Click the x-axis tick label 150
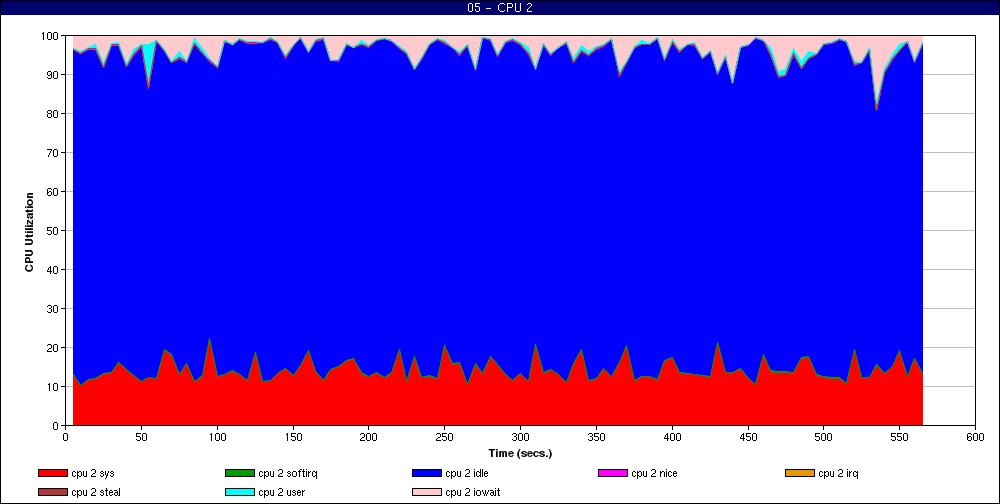1000x504 pixels. [293, 437]
